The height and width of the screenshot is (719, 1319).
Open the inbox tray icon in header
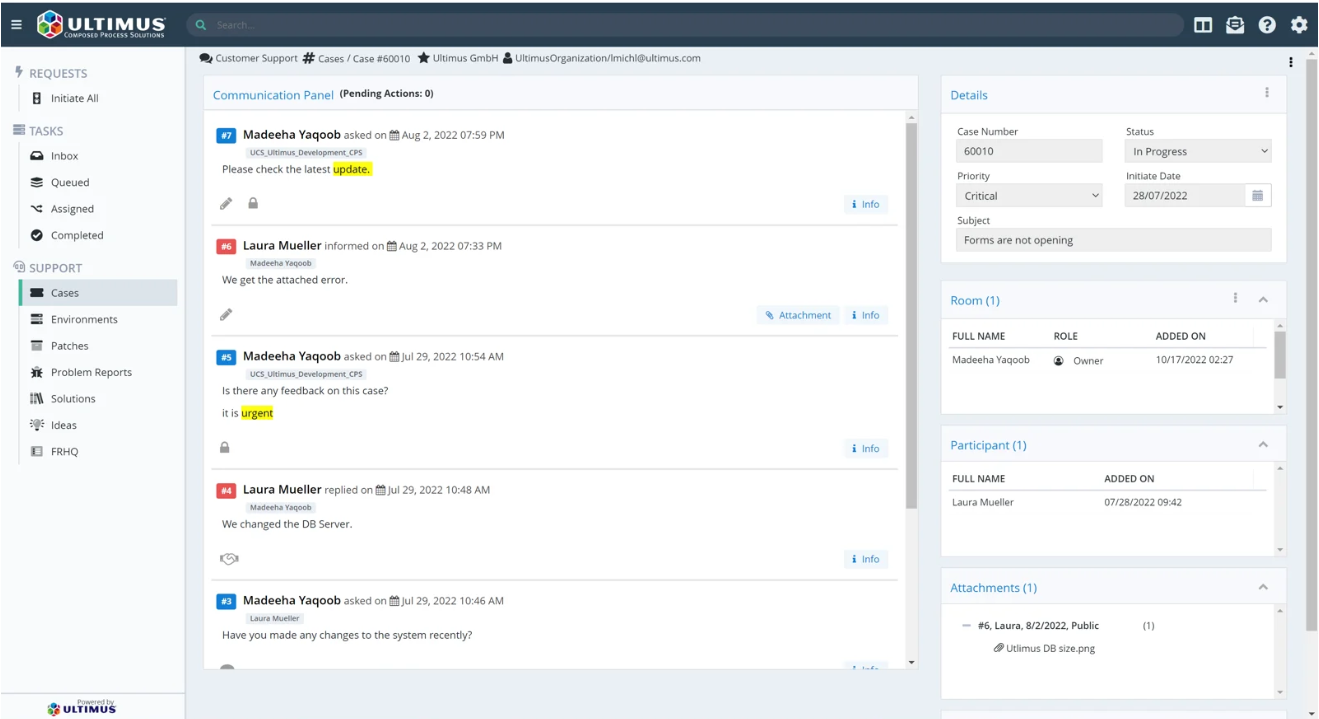click(1235, 25)
